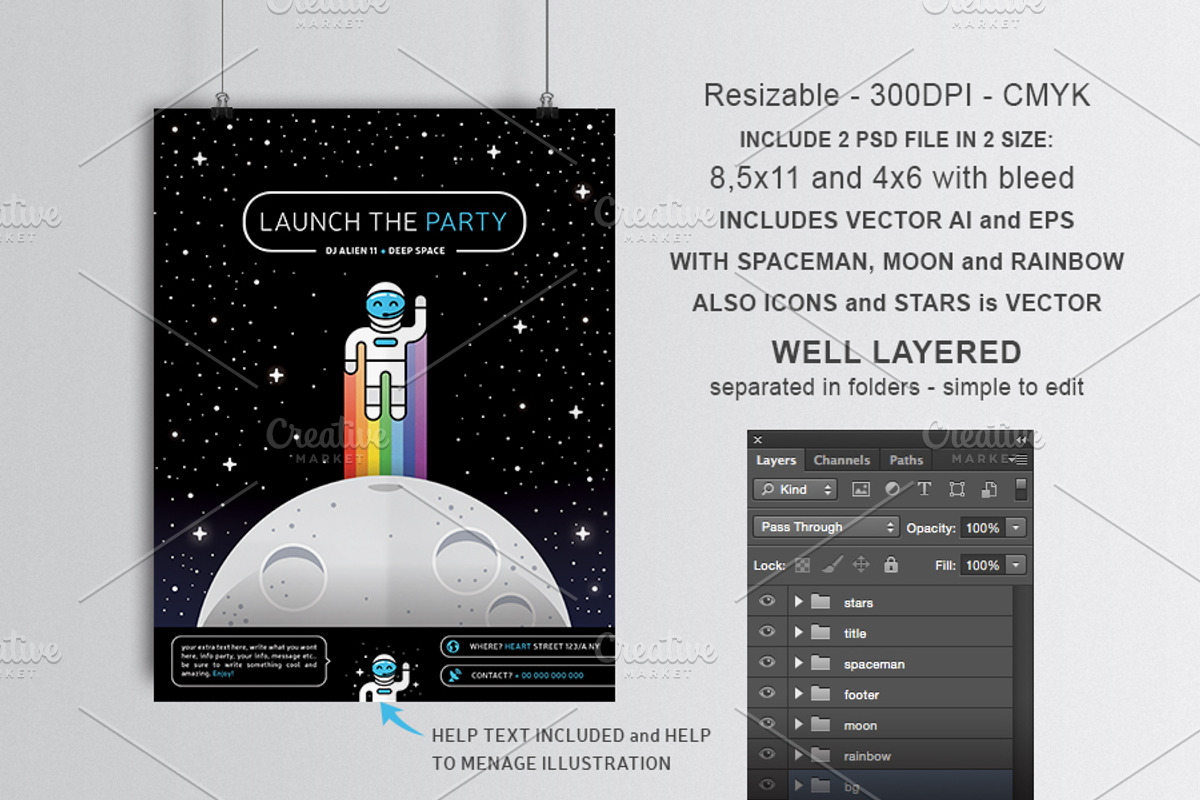The width and height of the screenshot is (1200, 800).
Task: Select the rainbow layer name
Action: coord(867,757)
